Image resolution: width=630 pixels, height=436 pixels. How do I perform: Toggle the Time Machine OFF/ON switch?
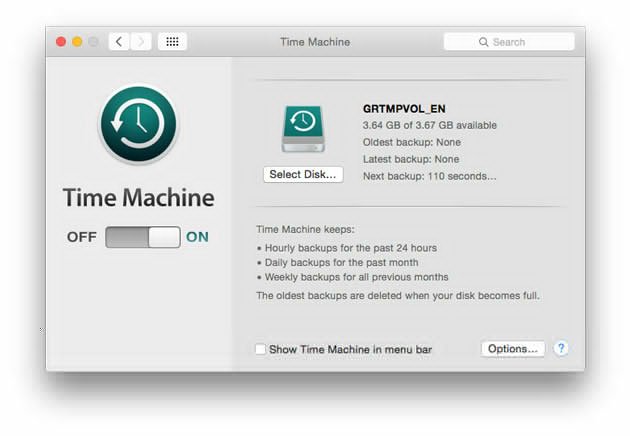pyautogui.click(x=143, y=237)
